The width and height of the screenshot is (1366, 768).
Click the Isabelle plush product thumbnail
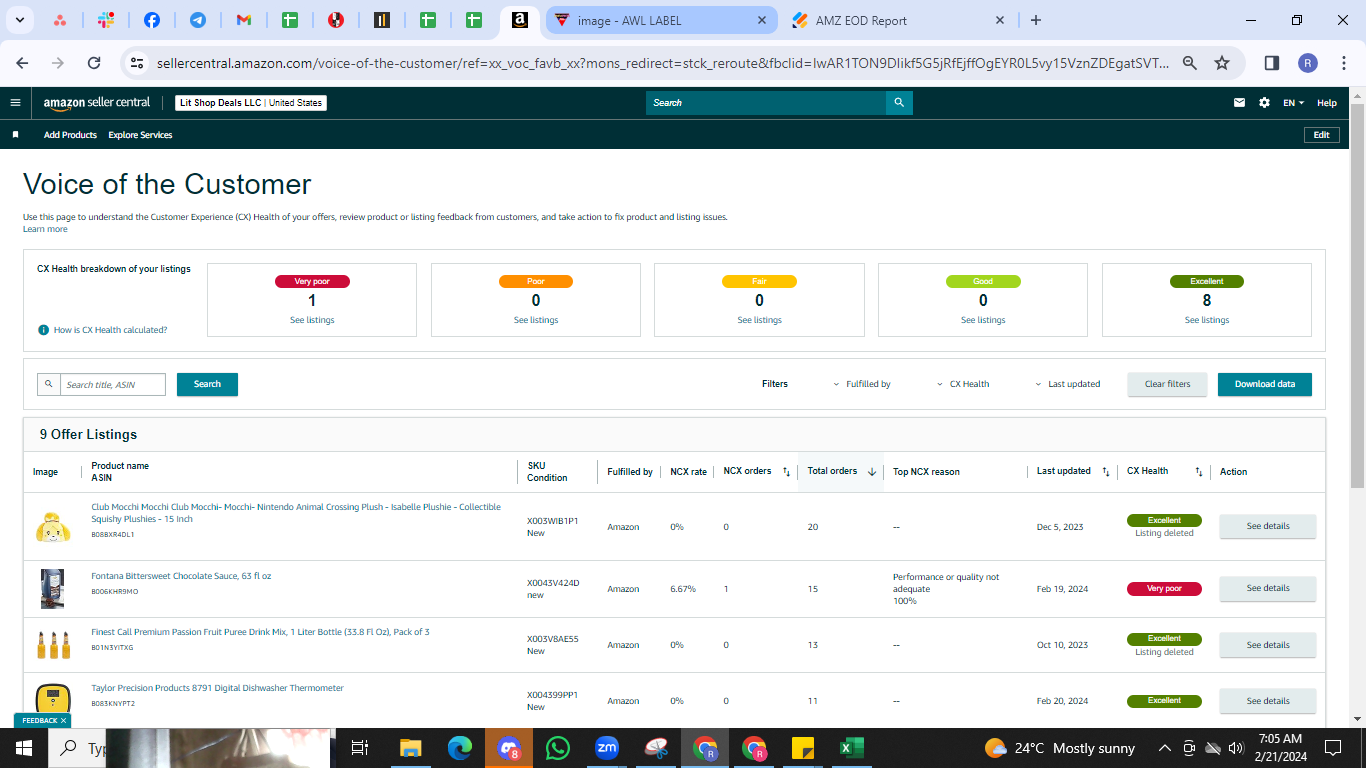(x=52, y=526)
